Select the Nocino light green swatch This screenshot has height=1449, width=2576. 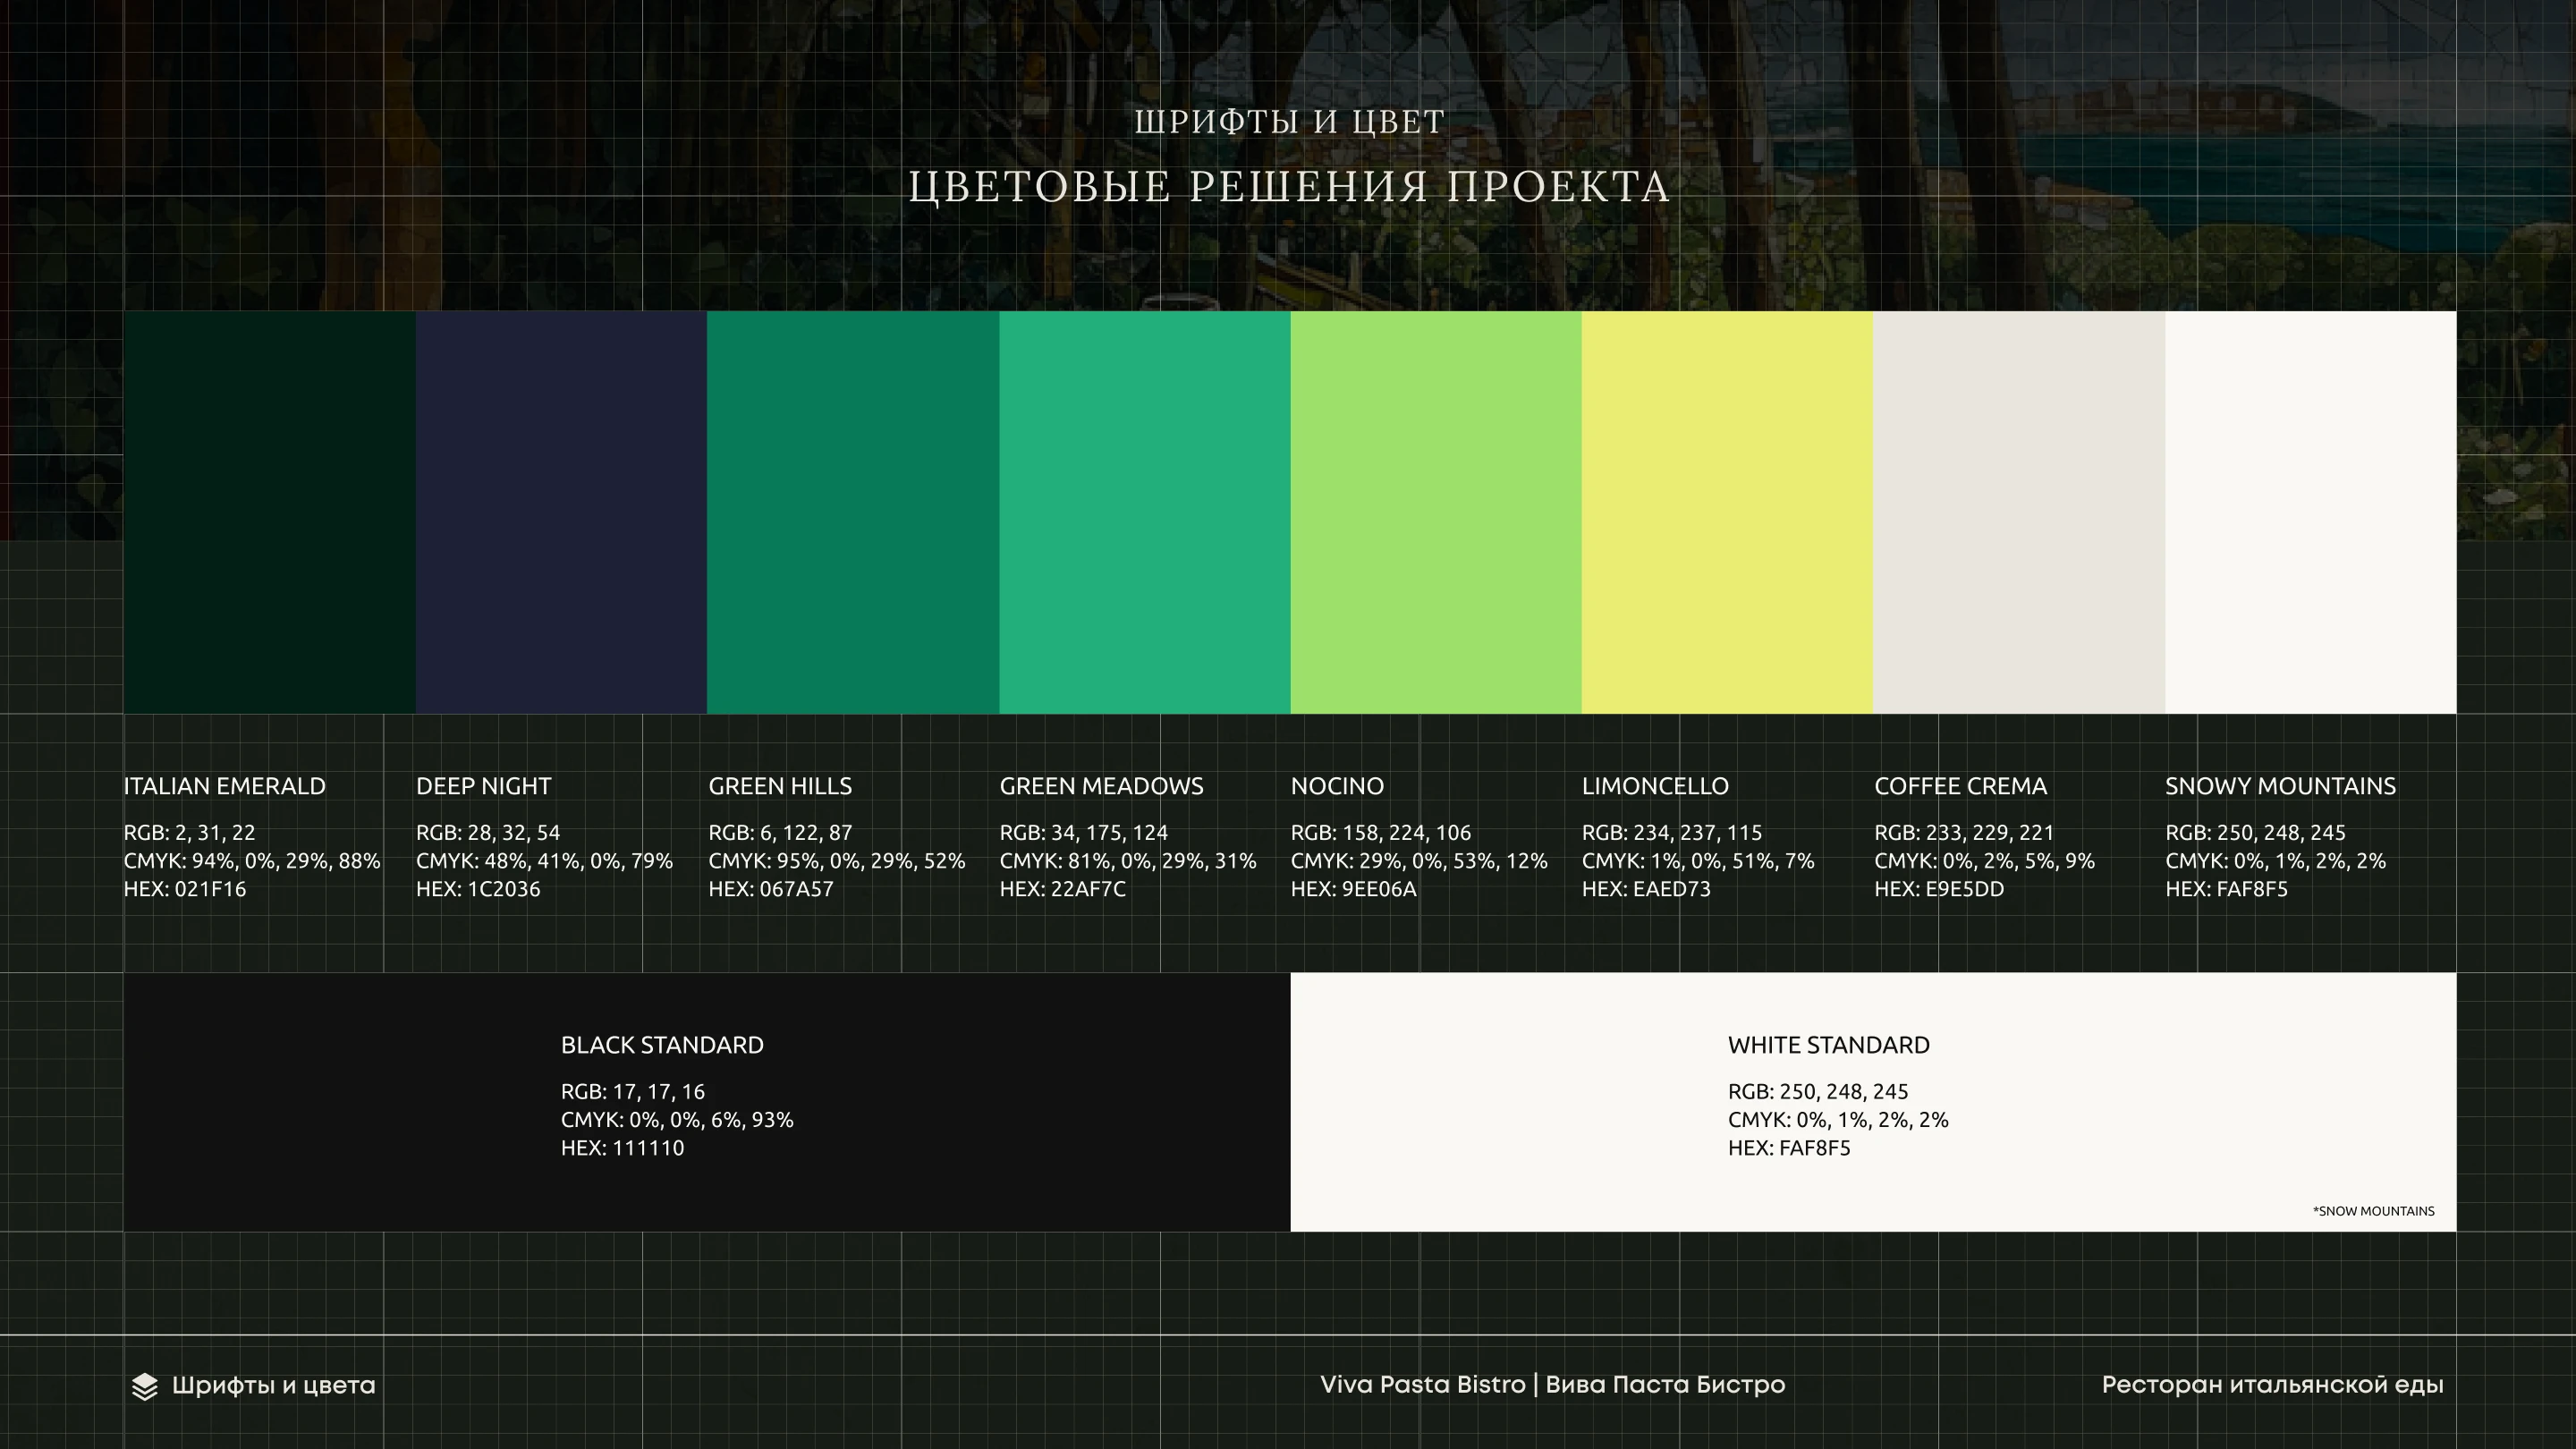1435,512
